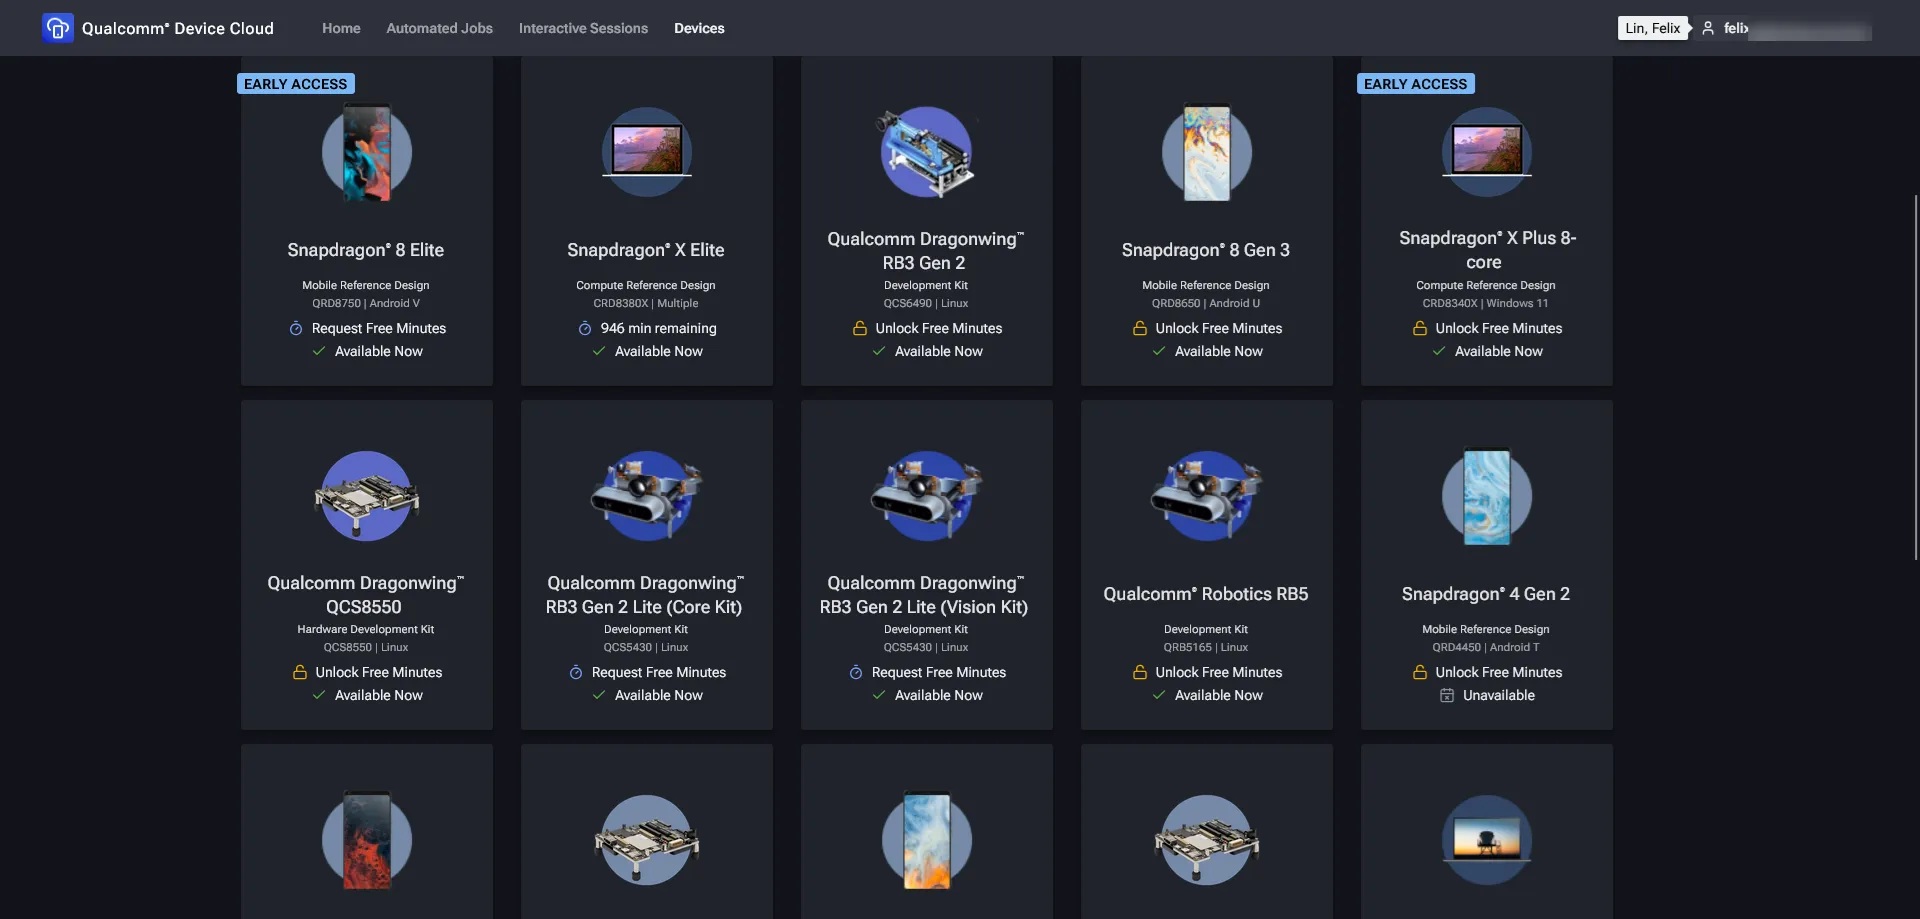Click 946 min remaining on Snapdragon X Elite
The image size is (1920, 919).
pos(658,328)
